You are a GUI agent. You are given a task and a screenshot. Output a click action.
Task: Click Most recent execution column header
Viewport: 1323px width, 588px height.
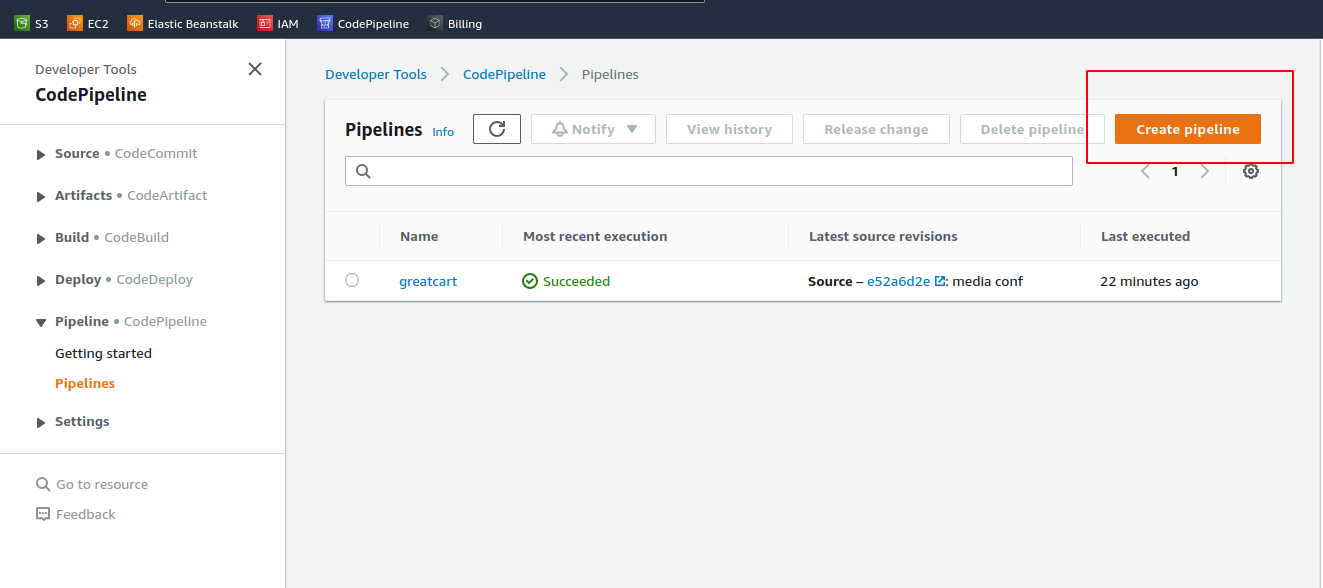tap(595, 236)
